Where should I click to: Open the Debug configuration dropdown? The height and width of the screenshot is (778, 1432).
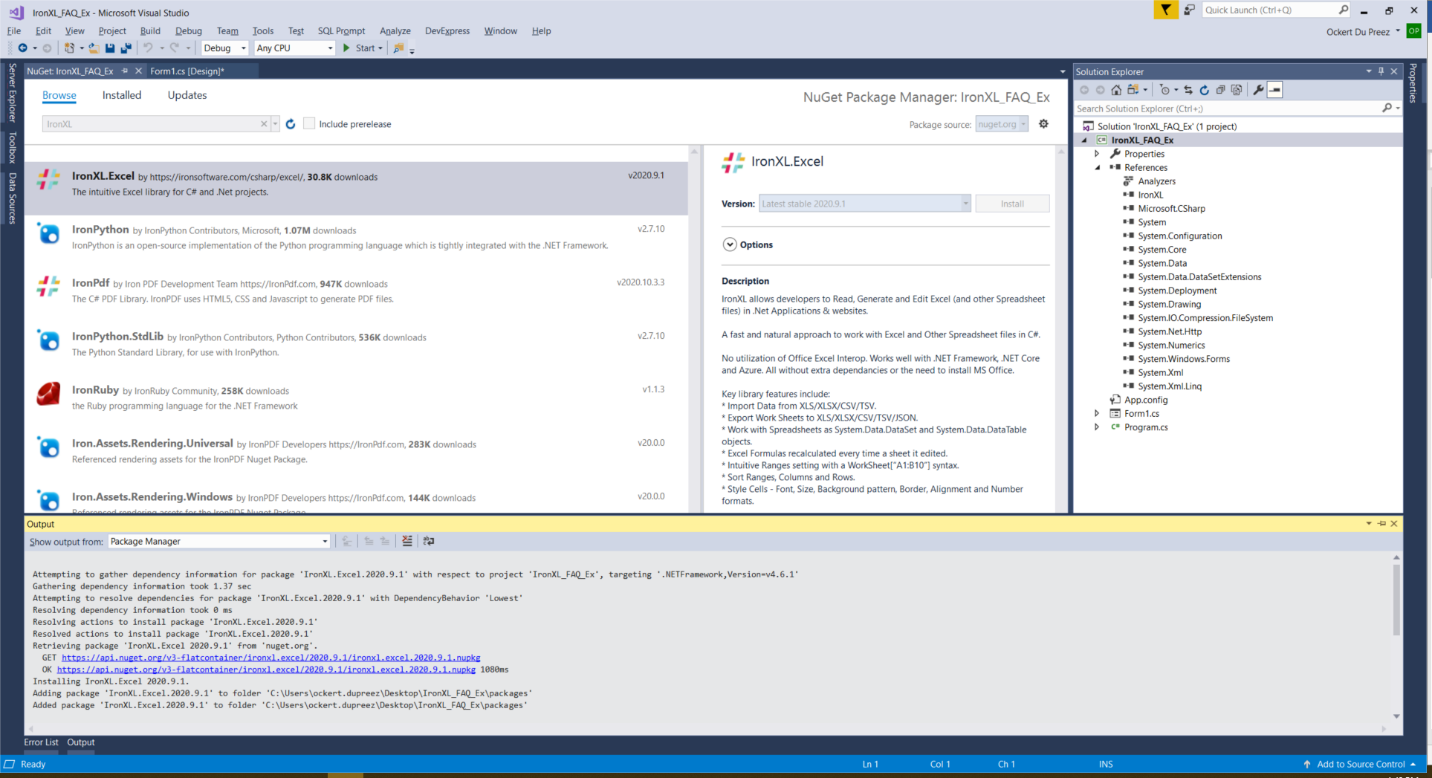coord(225,48)
